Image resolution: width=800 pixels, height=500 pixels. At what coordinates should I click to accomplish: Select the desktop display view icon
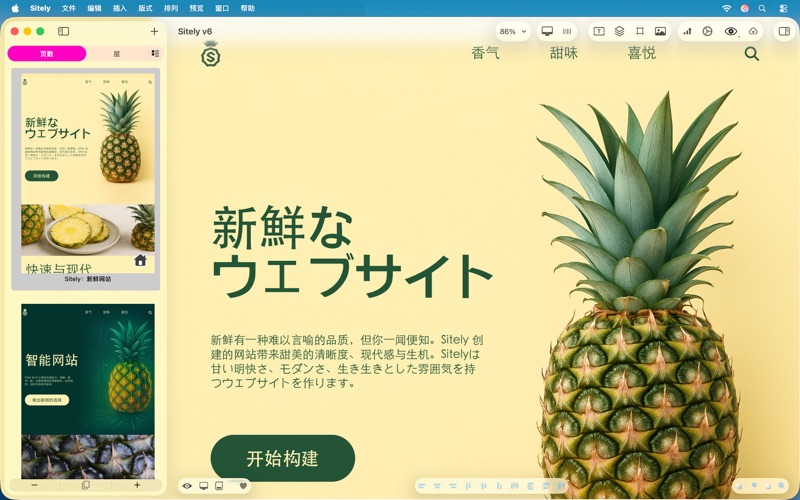(547, 32)
